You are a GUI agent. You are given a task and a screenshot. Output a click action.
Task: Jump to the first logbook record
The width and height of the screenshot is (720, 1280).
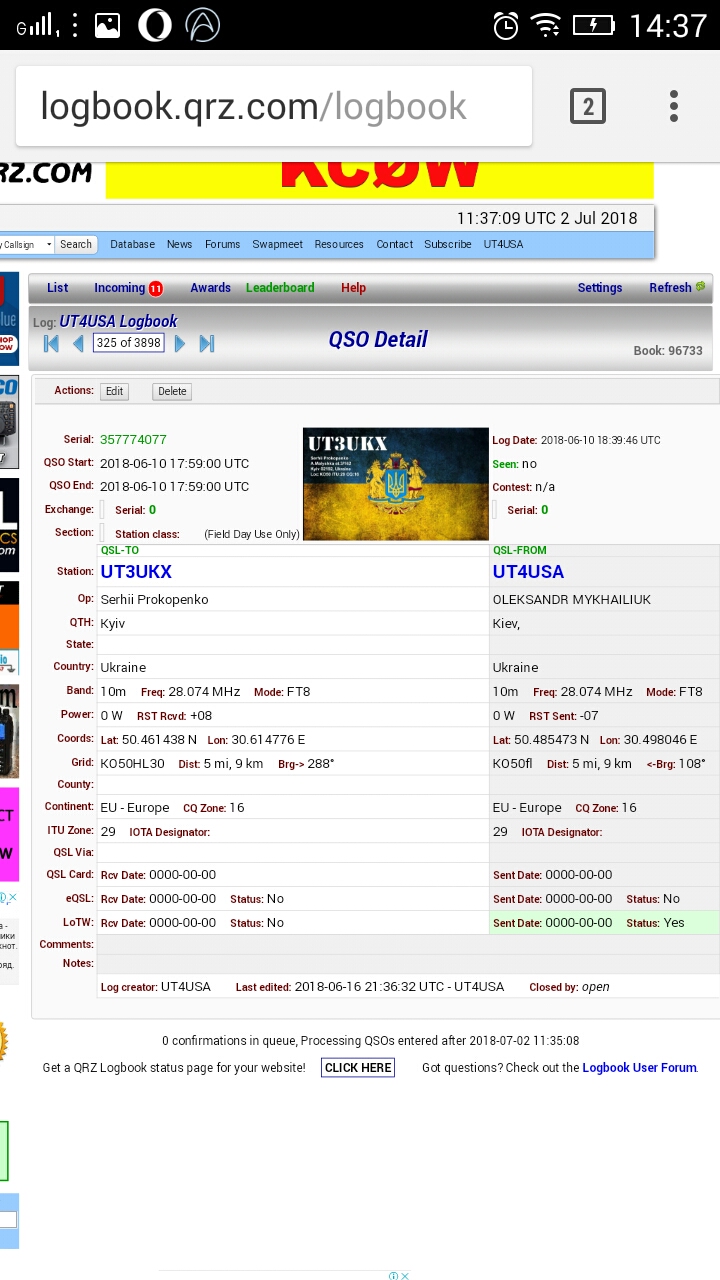[x=51, y=344]
